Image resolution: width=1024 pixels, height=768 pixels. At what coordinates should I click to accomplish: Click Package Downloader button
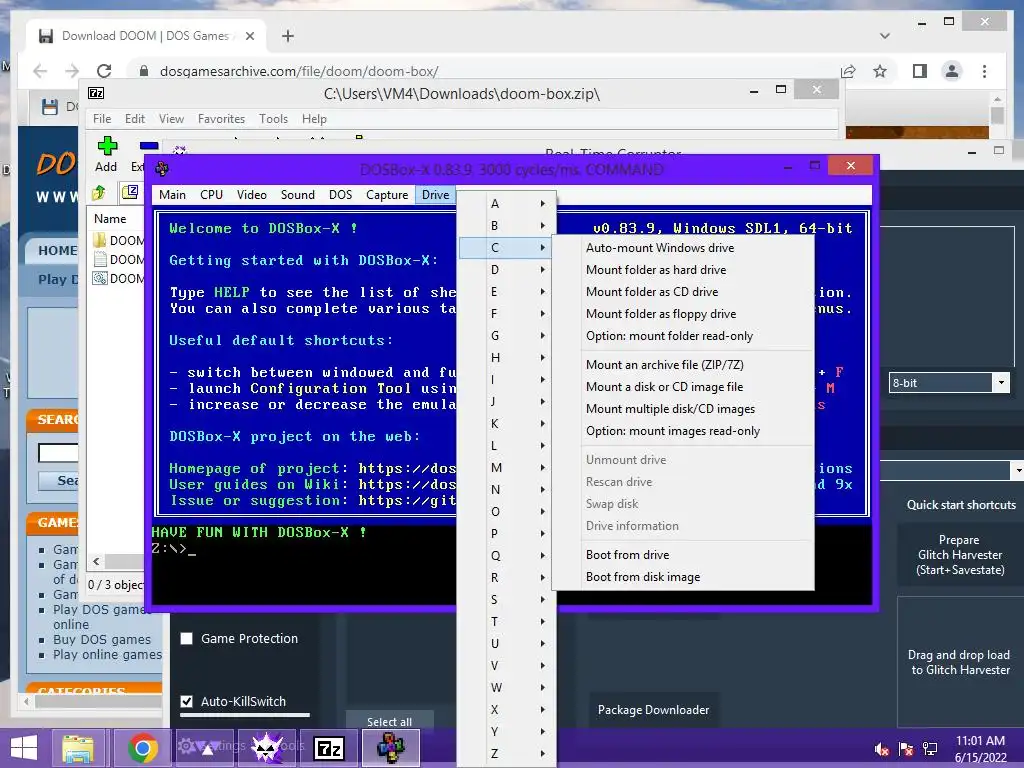(653, 710)
